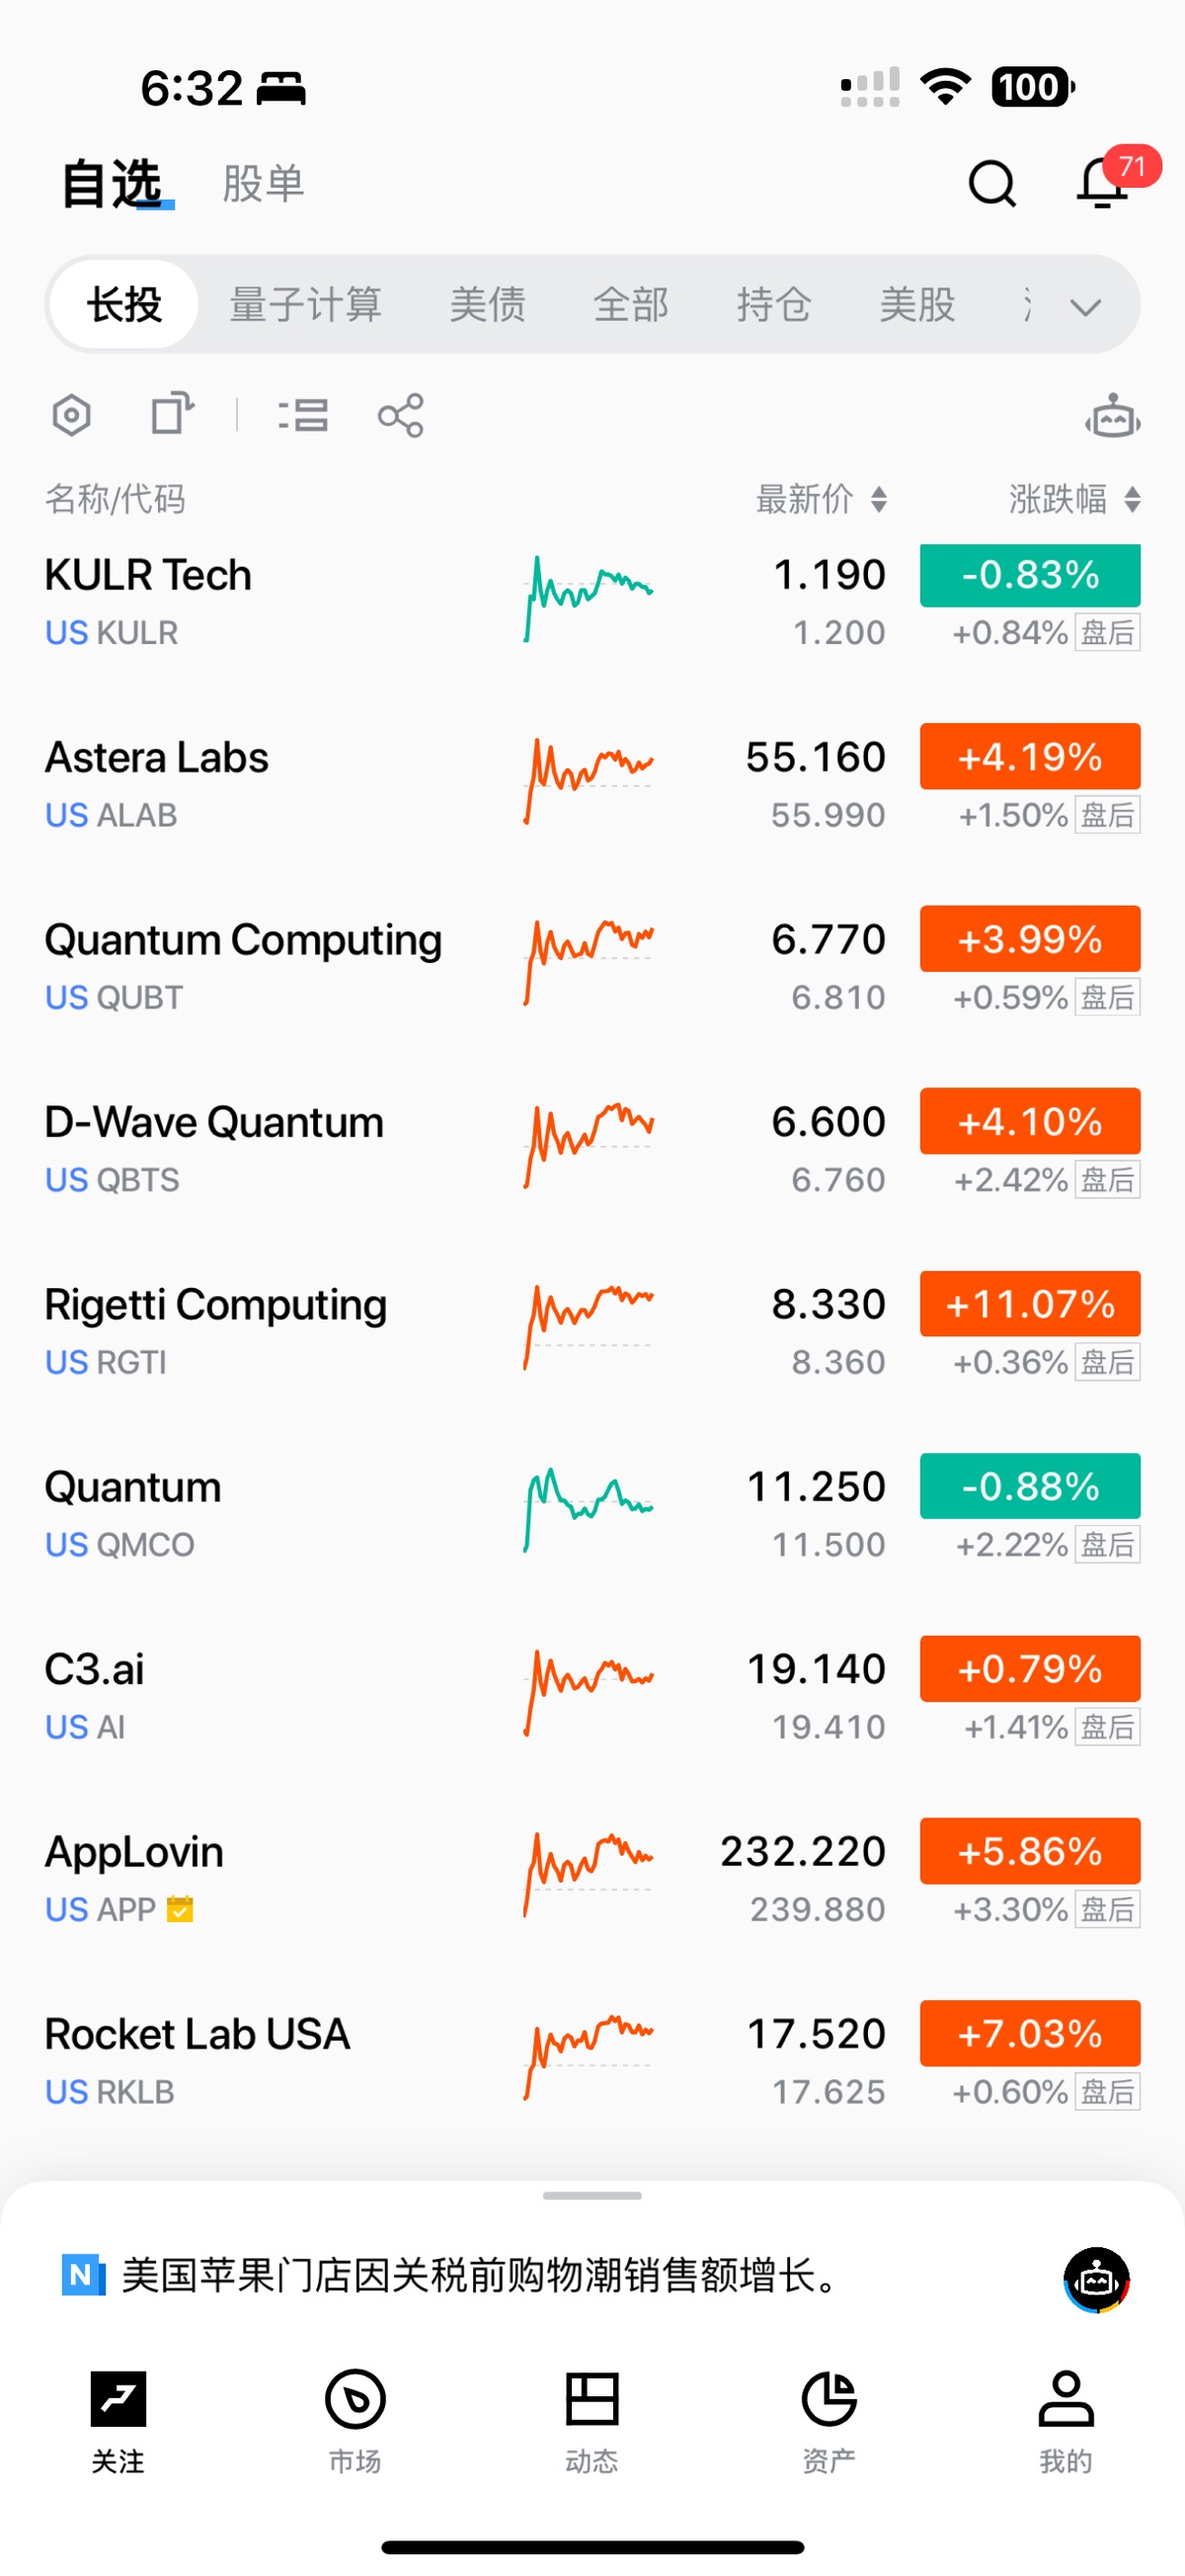Viewport: 1185px width, 2576px height.
Task: View the AppLovin mini price chart
Action: [589, 1875]
